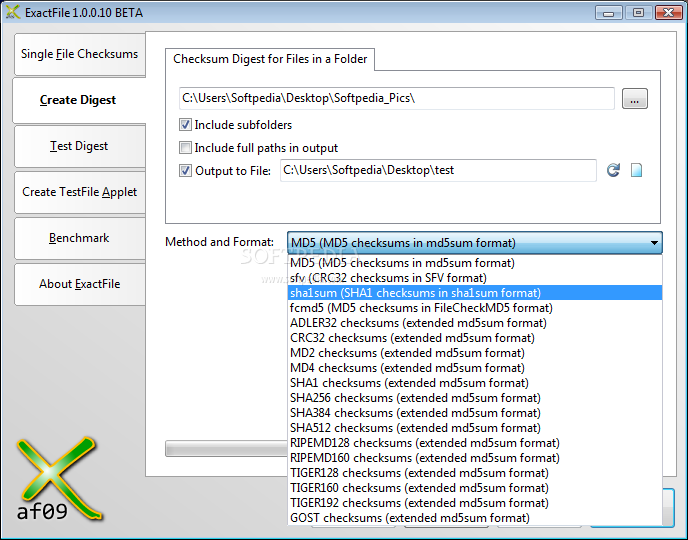Image resolution: width=688 pixels, height=540 pixels.
Task: Pick fcmd5 FileCheckMD5 format option
Action: [475, 308]
